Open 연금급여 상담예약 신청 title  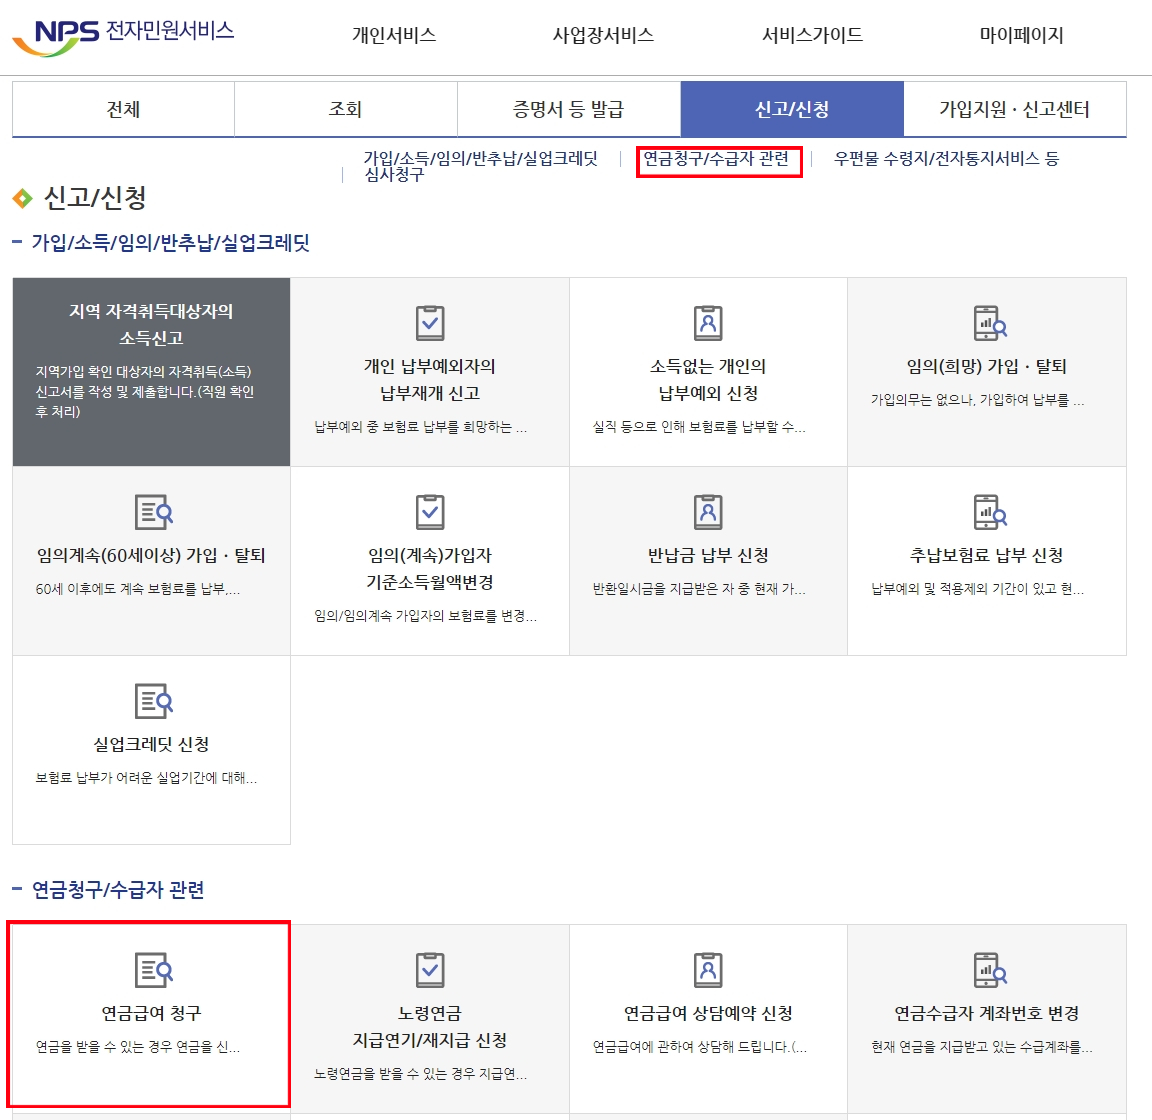pyautogui.click(x=708, y=1013)
